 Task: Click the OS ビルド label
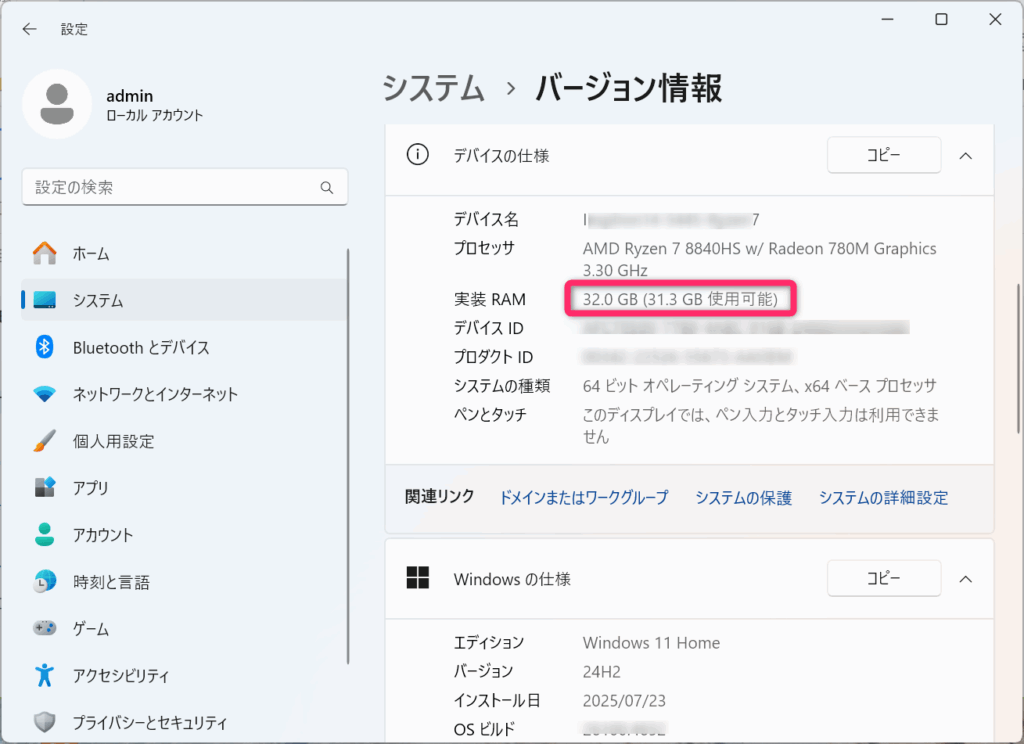click(484, 729)
